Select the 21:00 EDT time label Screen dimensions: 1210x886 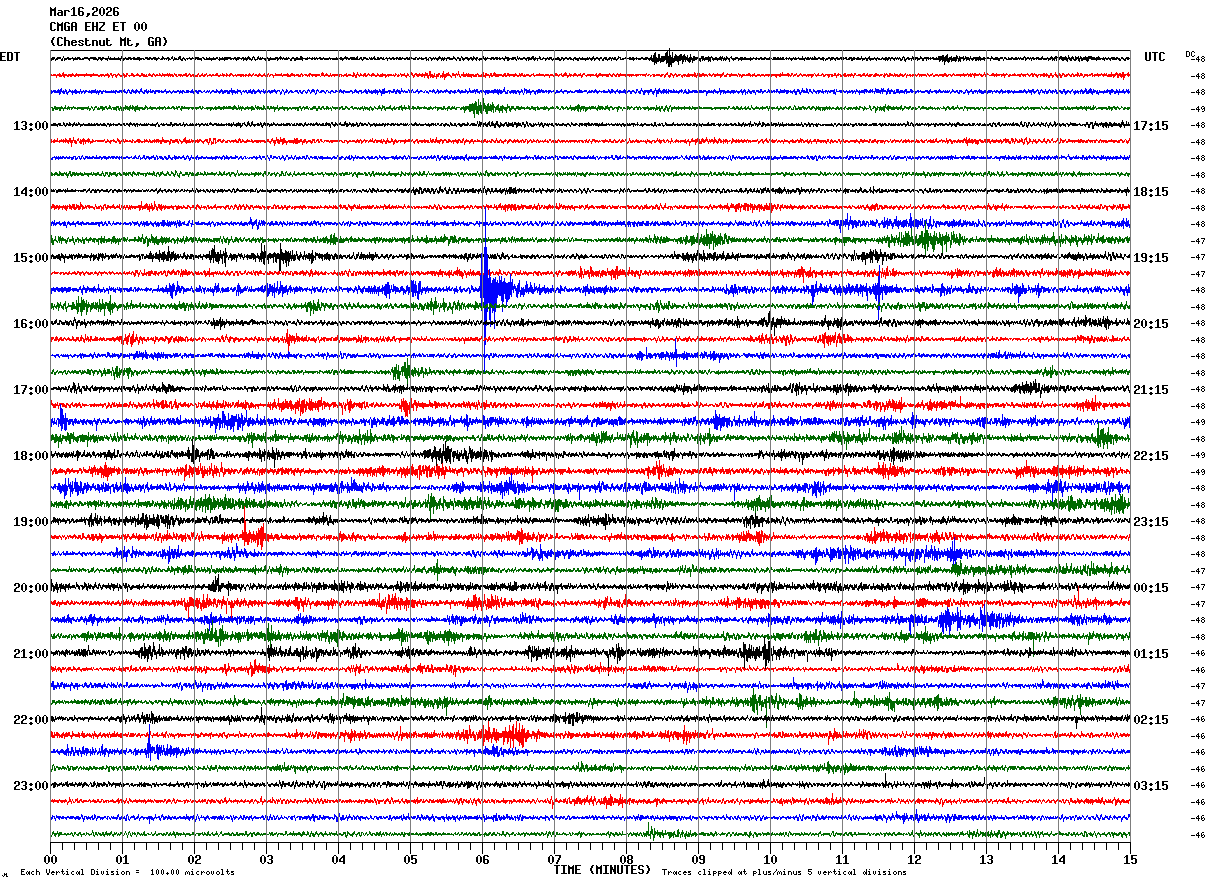[x=31, y=653]
